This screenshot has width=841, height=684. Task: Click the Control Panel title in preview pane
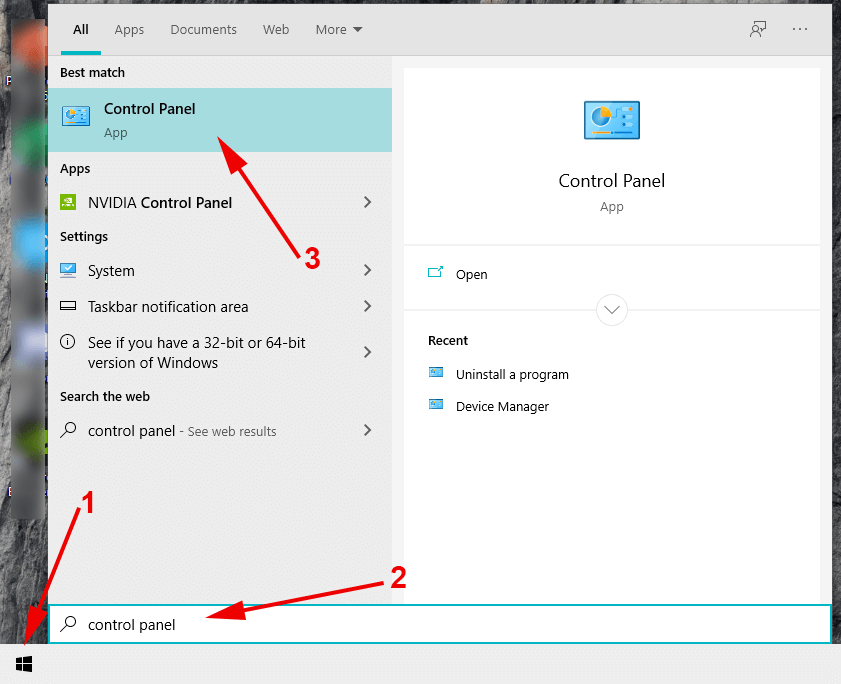611,181
